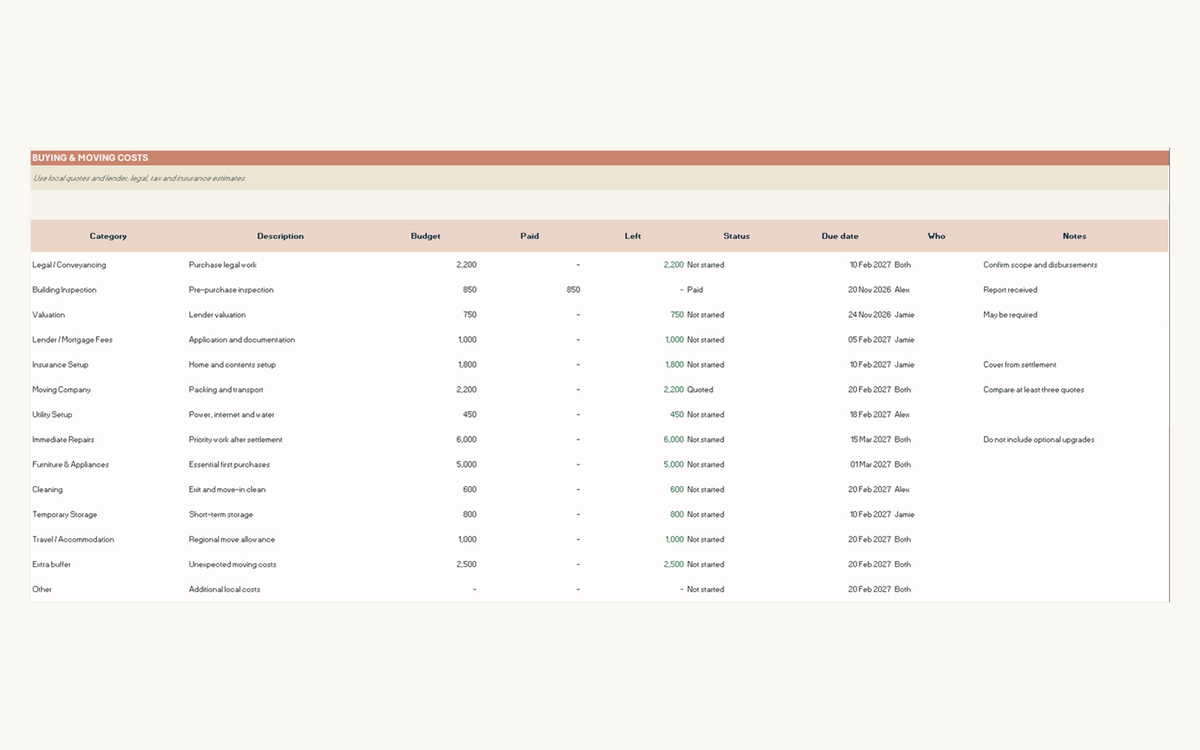
Task: Click the note 'May be required'
Action: tap(1010, 315)
